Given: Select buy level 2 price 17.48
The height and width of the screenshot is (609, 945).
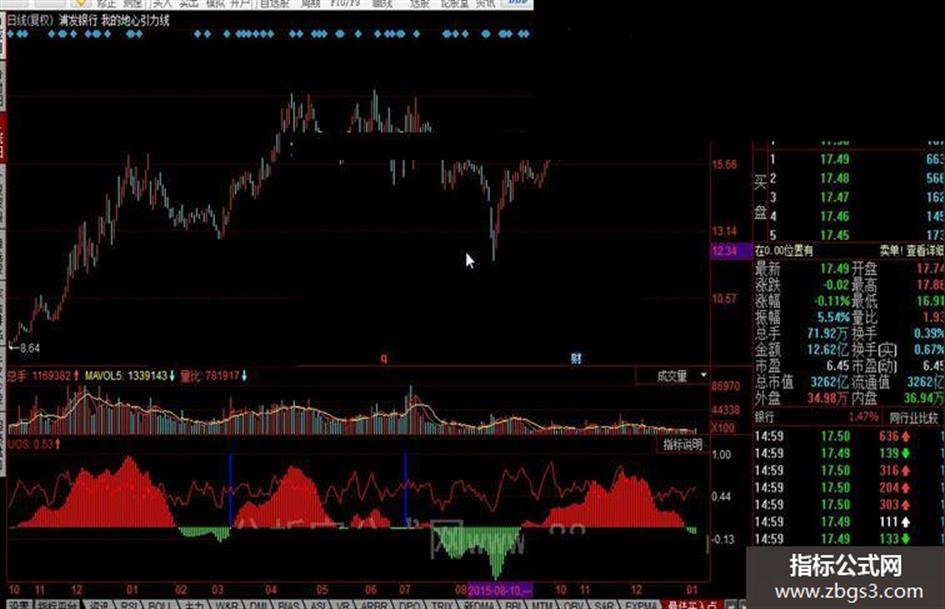Looking at the screenshot, I should 834,178.
